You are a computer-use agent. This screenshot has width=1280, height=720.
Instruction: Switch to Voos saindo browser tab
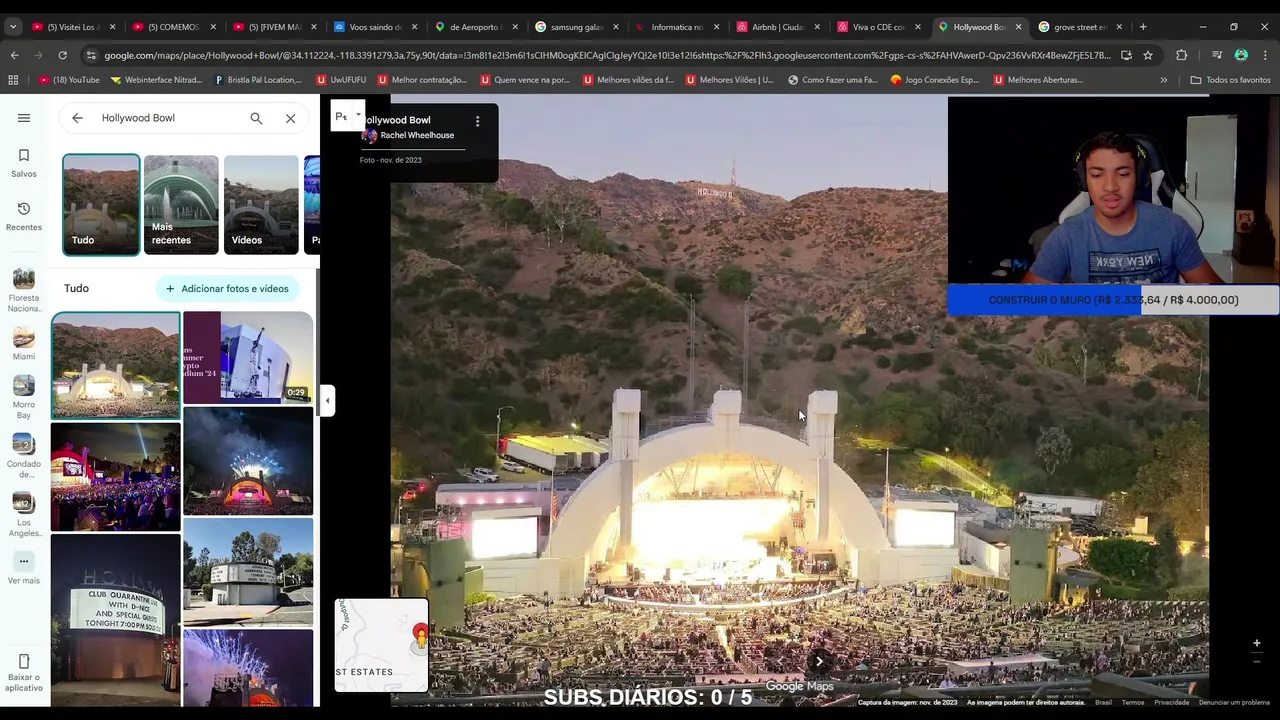[374, 27]
